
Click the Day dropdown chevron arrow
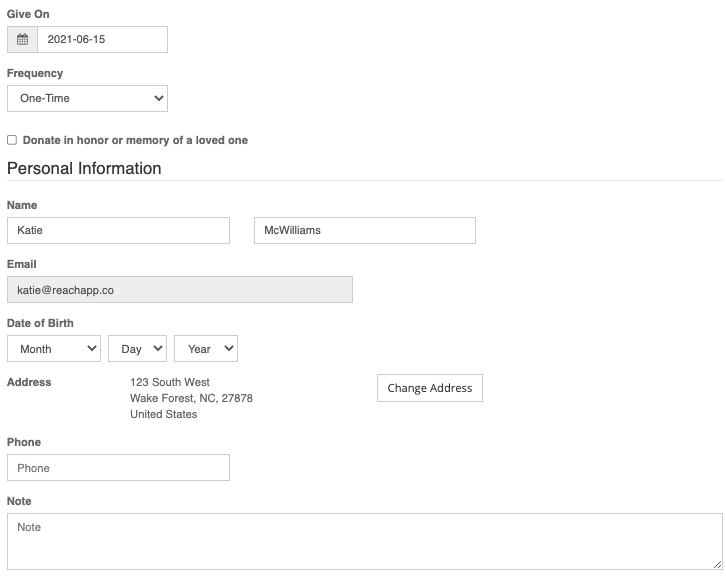(x=158, y=348)
